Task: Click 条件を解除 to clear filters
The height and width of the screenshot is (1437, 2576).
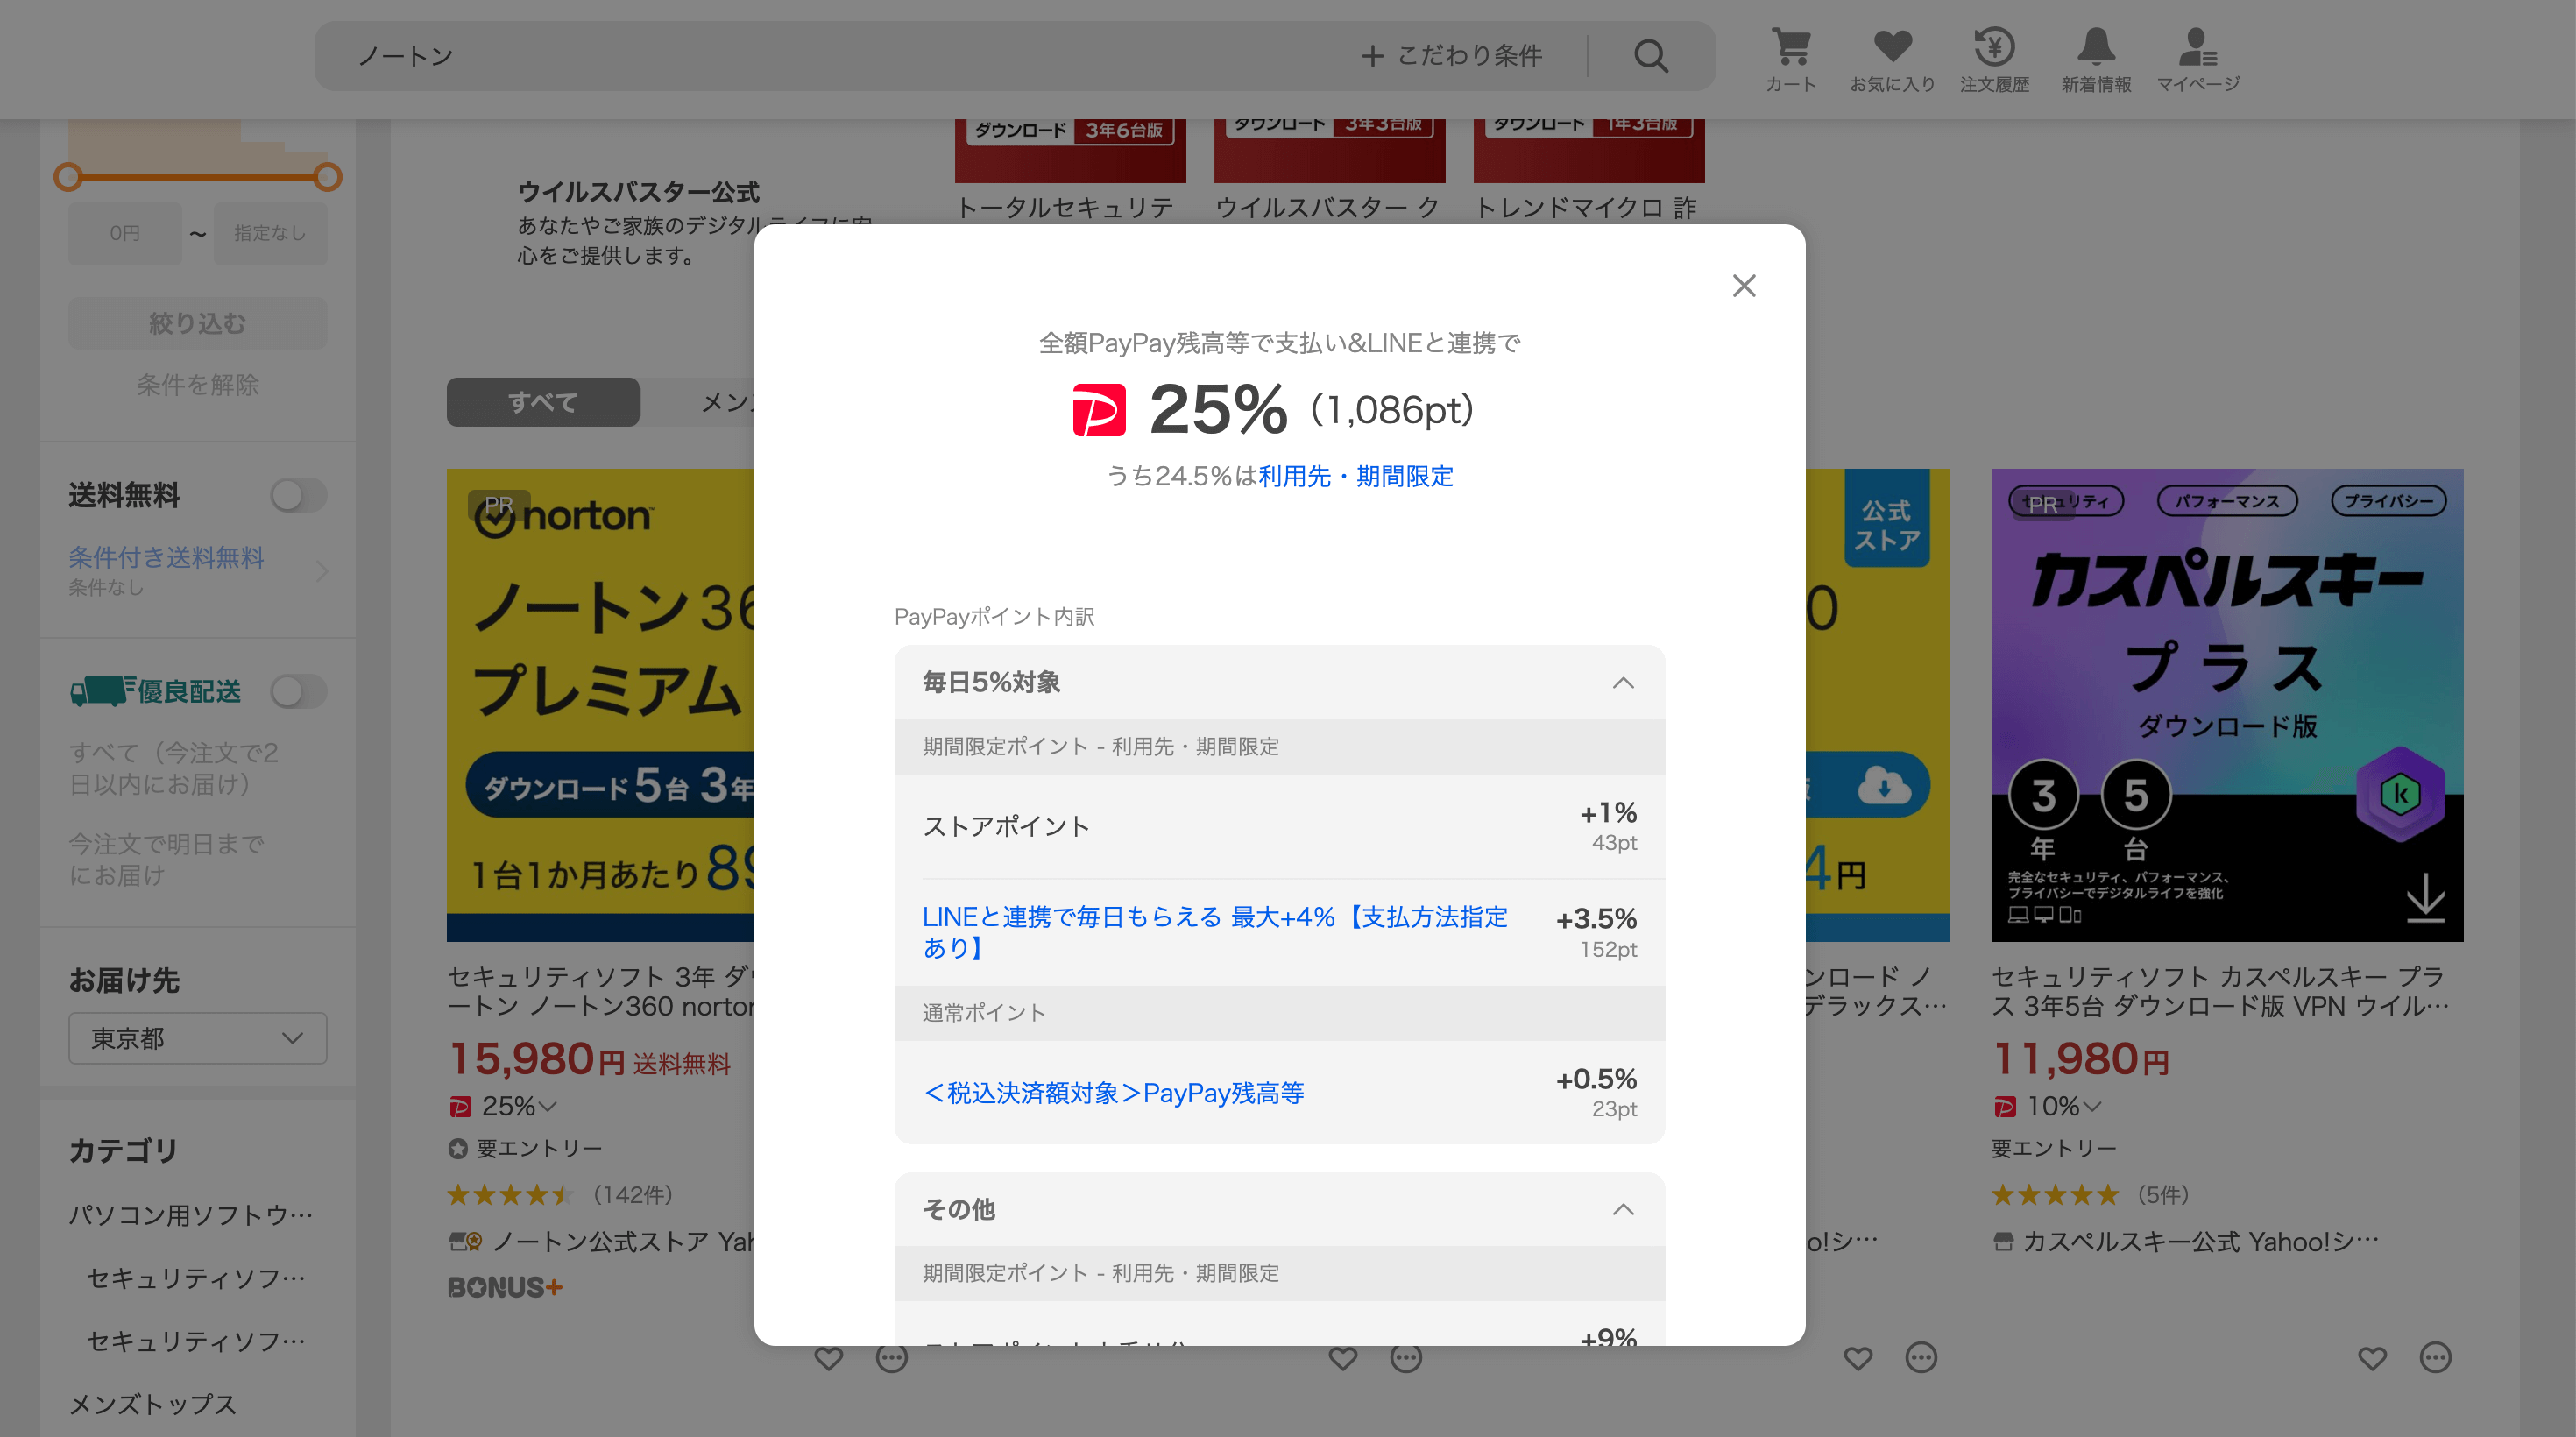Action: pyautogui.click(x=198, y=385)
